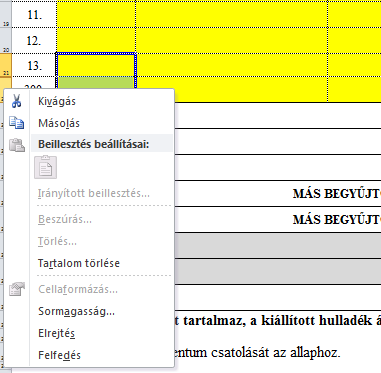Select the cell labeled 11.
381x373 pixels.
tap(34, 15)
